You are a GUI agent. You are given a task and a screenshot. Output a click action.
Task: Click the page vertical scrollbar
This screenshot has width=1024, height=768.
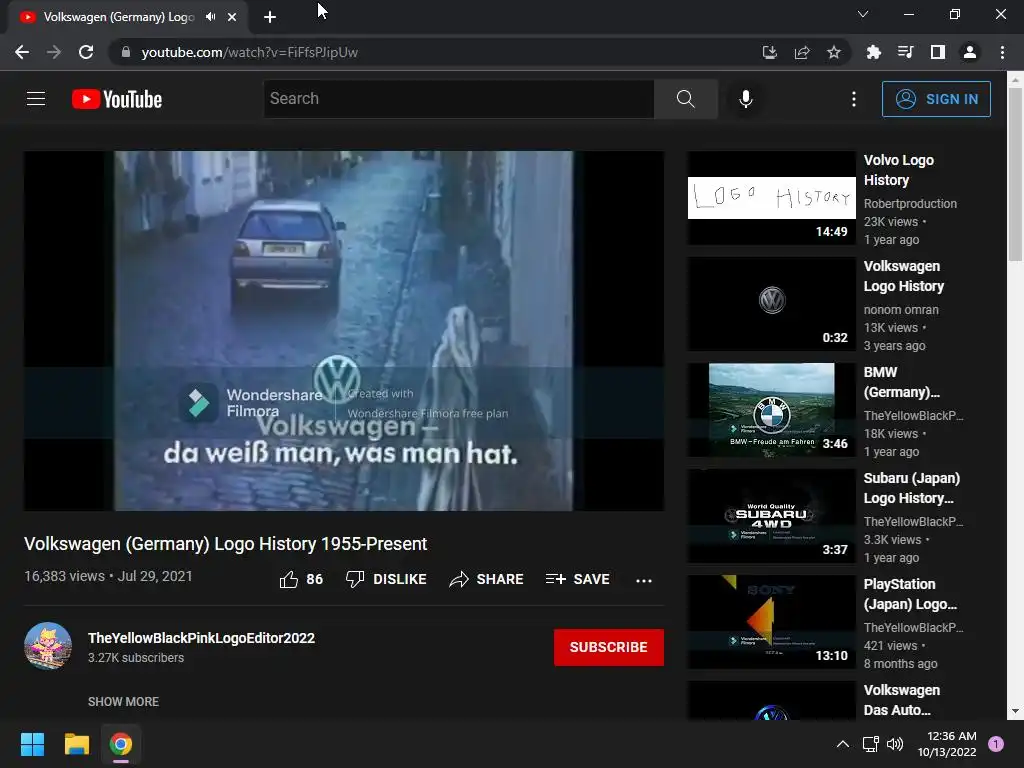pos(1016,175)
